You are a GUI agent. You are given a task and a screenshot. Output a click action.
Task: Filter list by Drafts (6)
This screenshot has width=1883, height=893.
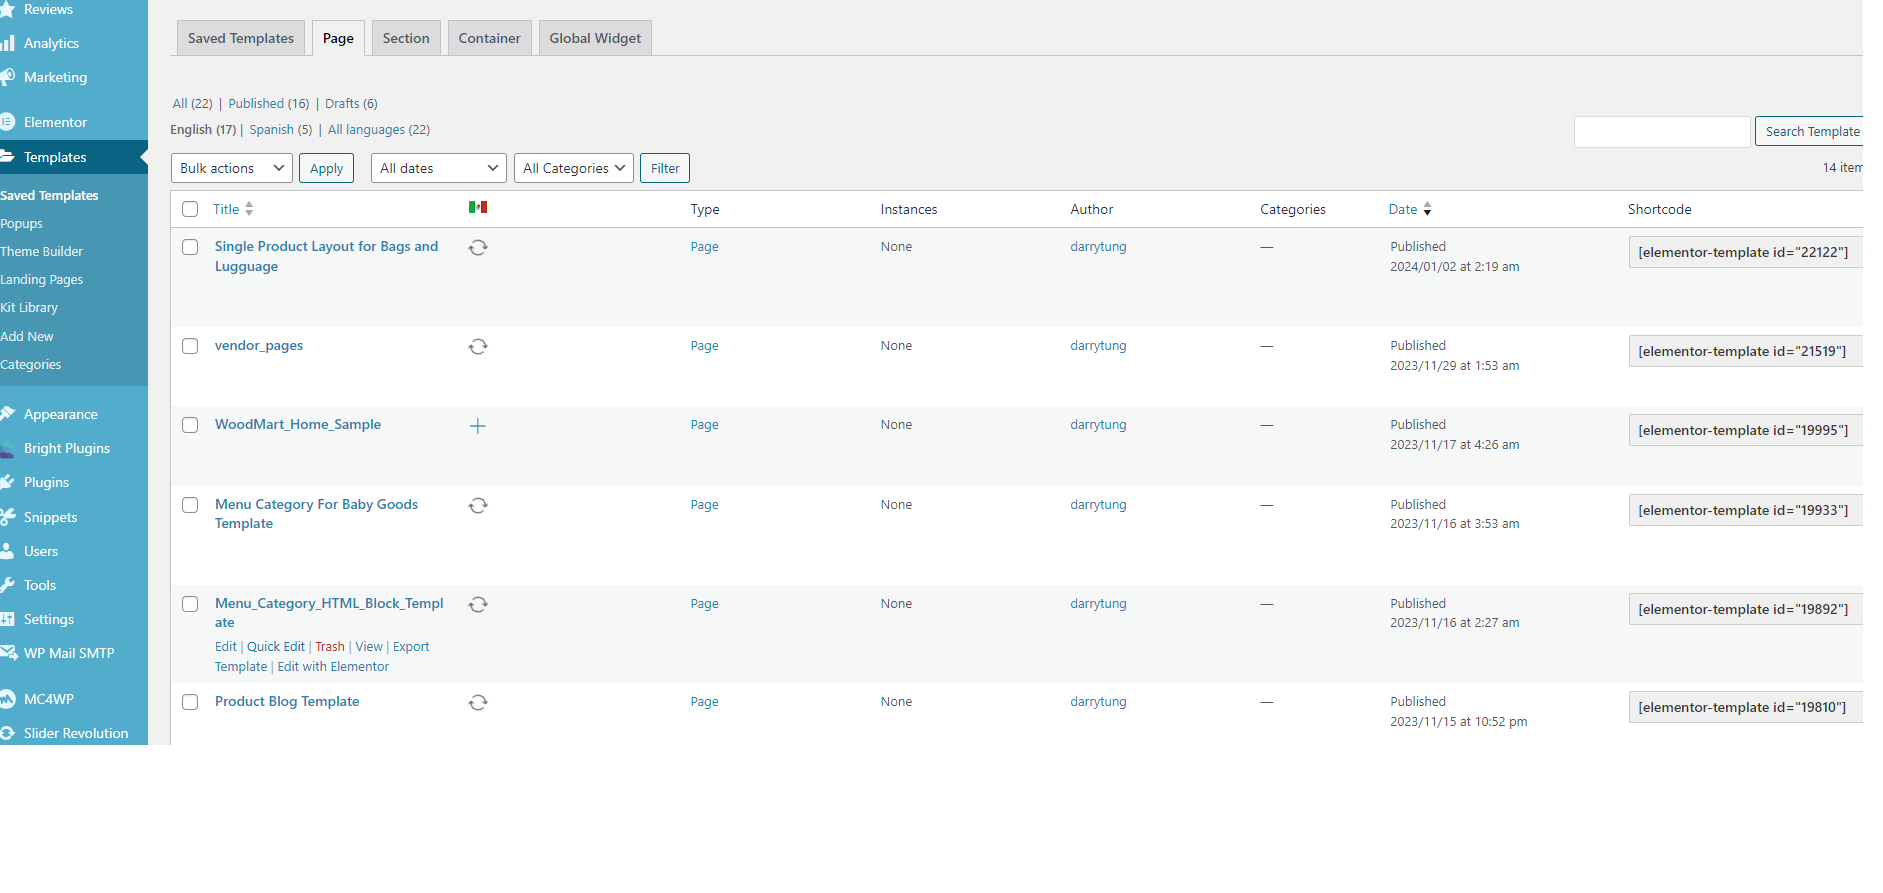(351, 103)
